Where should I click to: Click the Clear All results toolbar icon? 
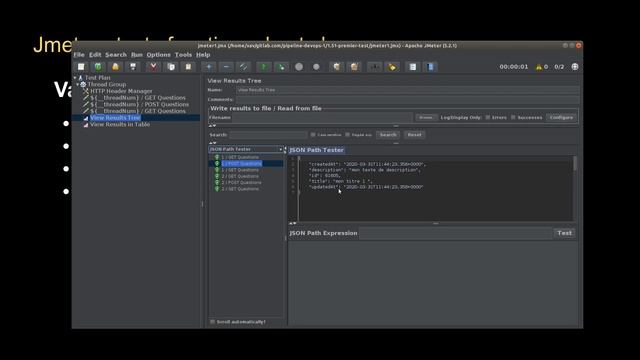click(x=354, y=67)
